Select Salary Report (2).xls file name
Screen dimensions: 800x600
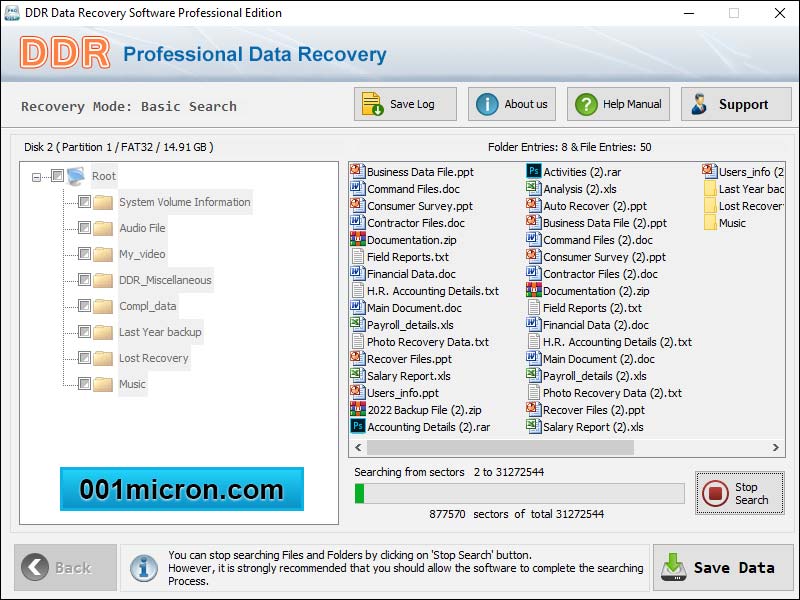593,427
